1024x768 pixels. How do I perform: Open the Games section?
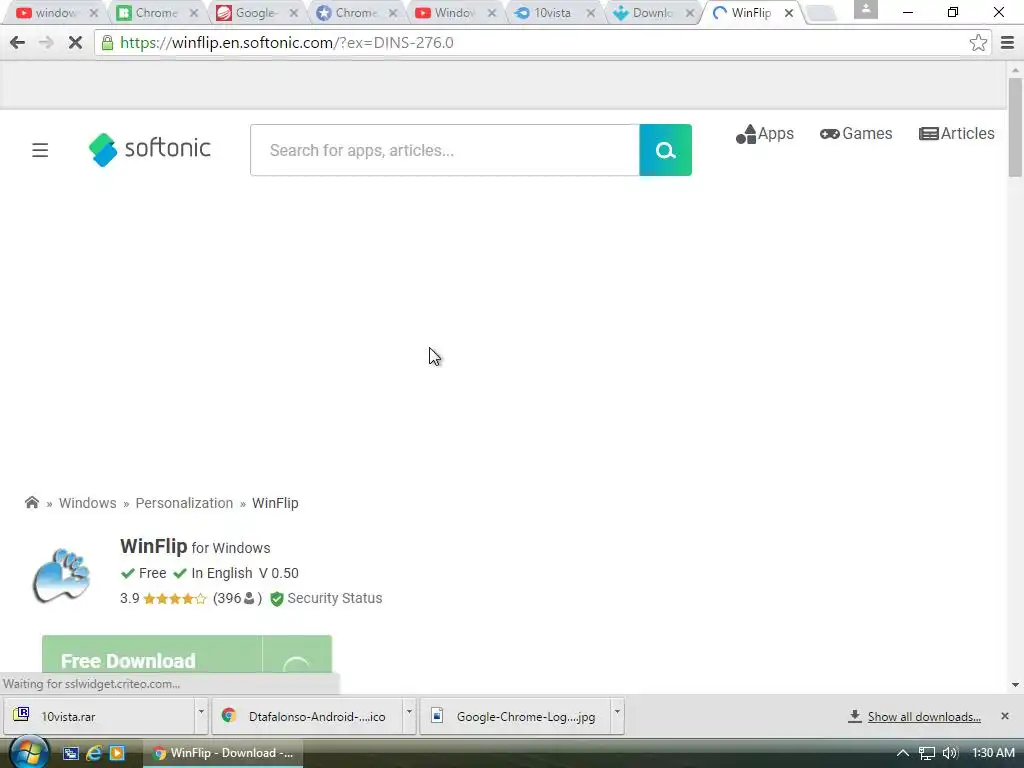856,134
